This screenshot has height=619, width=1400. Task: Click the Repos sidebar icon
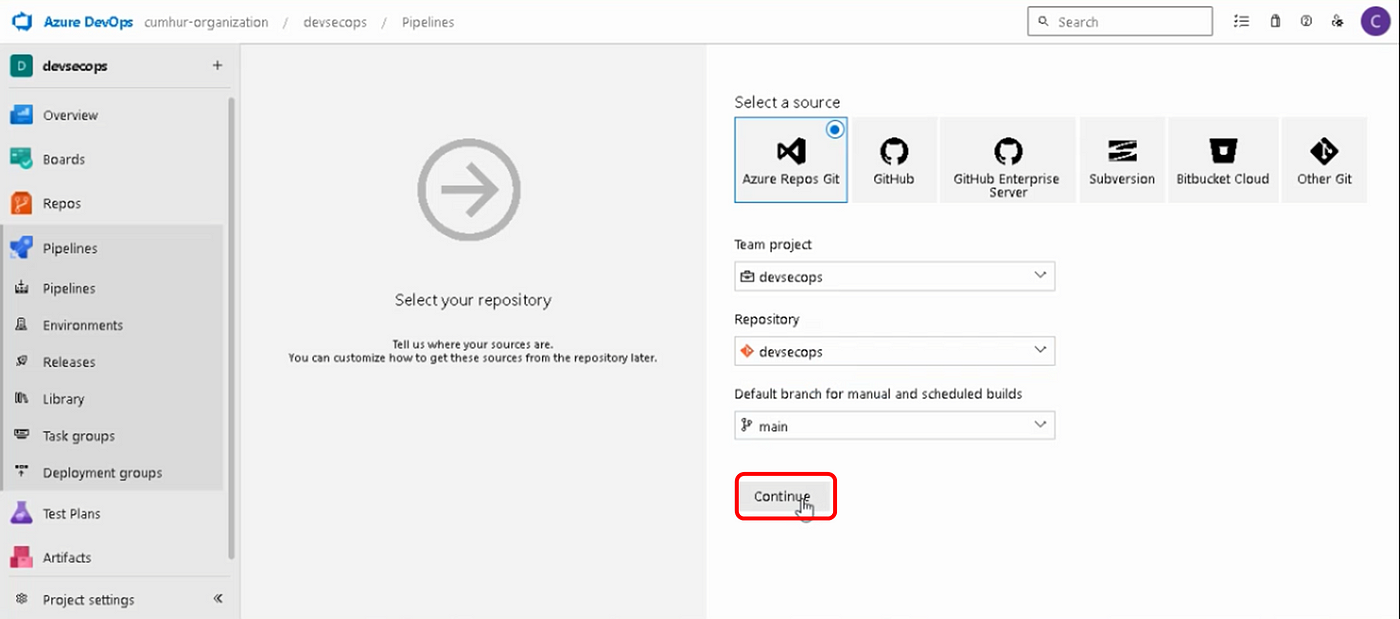21,203
